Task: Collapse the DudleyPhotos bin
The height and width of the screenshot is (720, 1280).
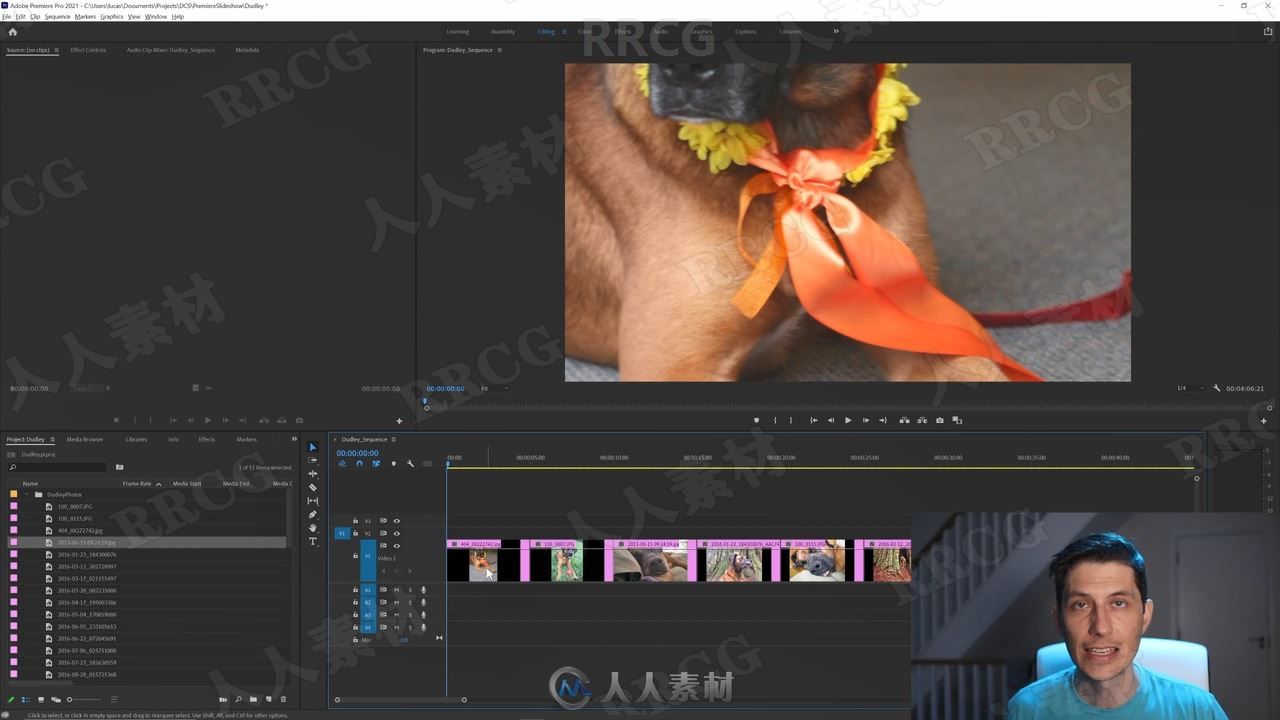Action: tap(27, 494)
